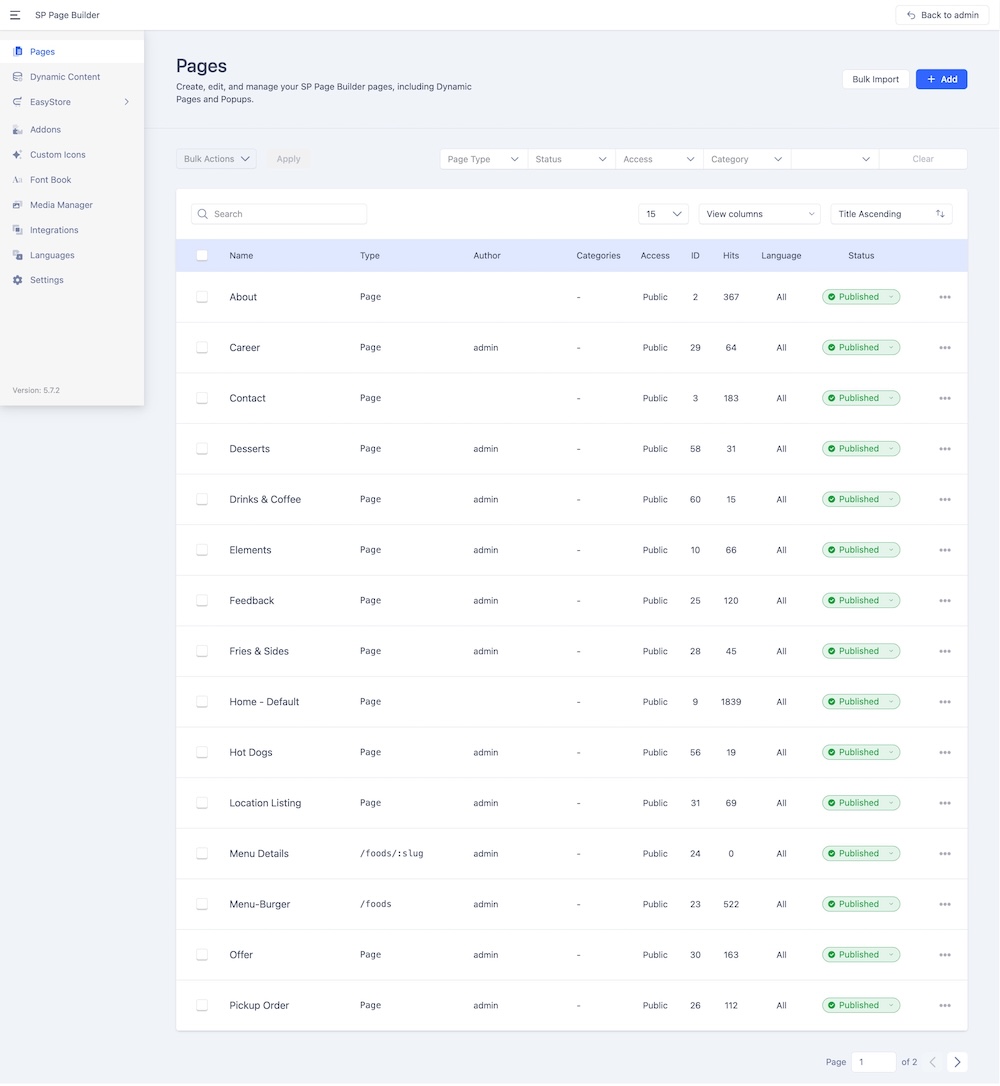Image resolution: width=1000 pixels, height=1086 pixels.
Task: Click the Search input field
Action: (x=285, y=214)
